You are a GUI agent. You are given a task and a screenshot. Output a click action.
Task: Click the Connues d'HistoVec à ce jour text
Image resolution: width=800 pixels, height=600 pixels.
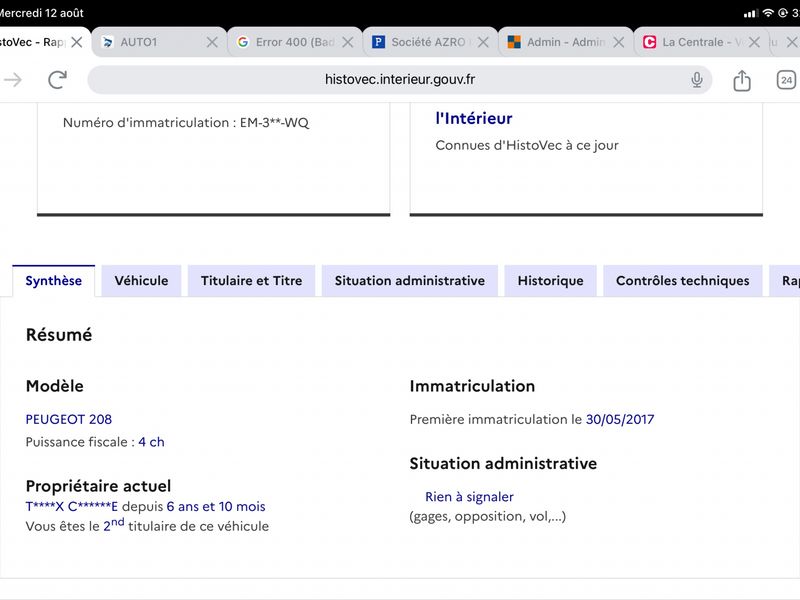point(527,146)
